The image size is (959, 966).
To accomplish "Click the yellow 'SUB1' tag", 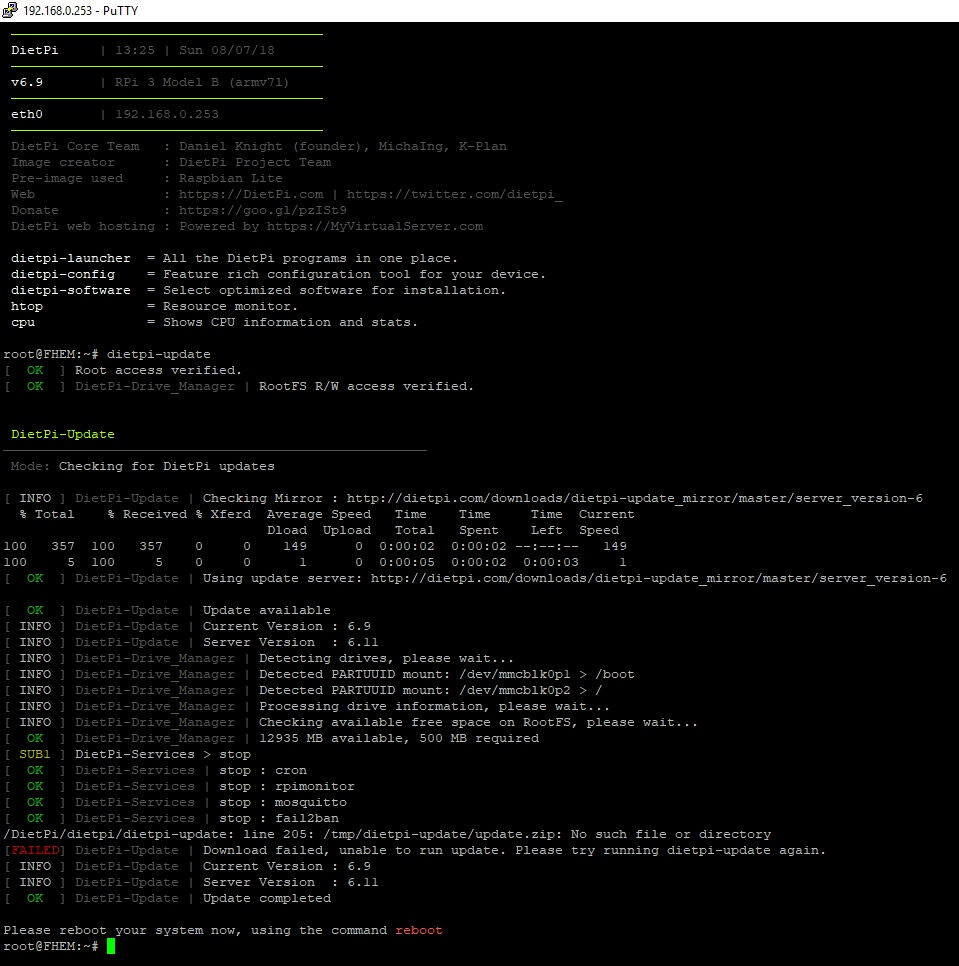I will (x=35, y=755).
